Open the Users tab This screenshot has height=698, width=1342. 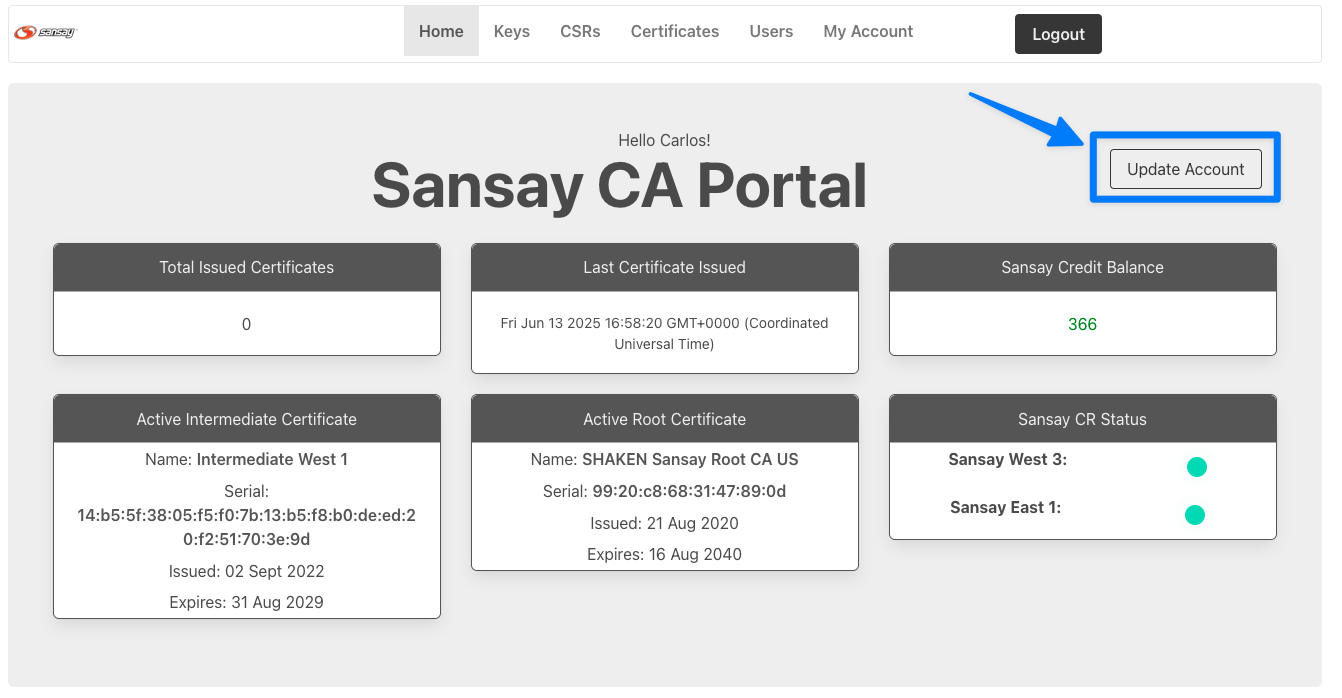point(771,31)
